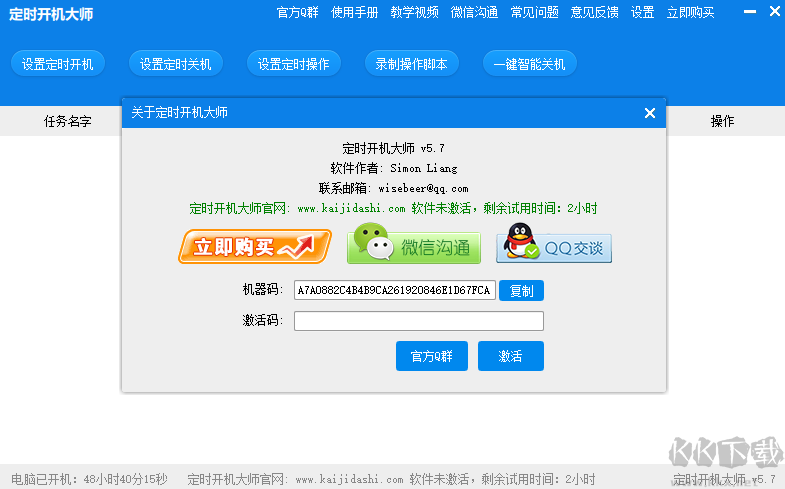Click the 设置定时开机 button
The width and height of the screenshot is (785, 489).
pyautogui.click(x=58, y=64)
